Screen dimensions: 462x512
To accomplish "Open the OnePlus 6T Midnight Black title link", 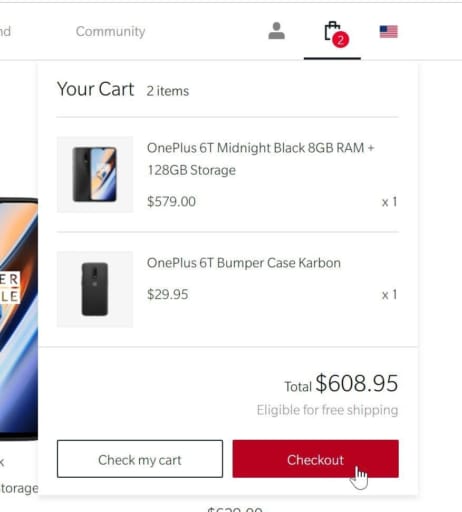I will [260, 159].
